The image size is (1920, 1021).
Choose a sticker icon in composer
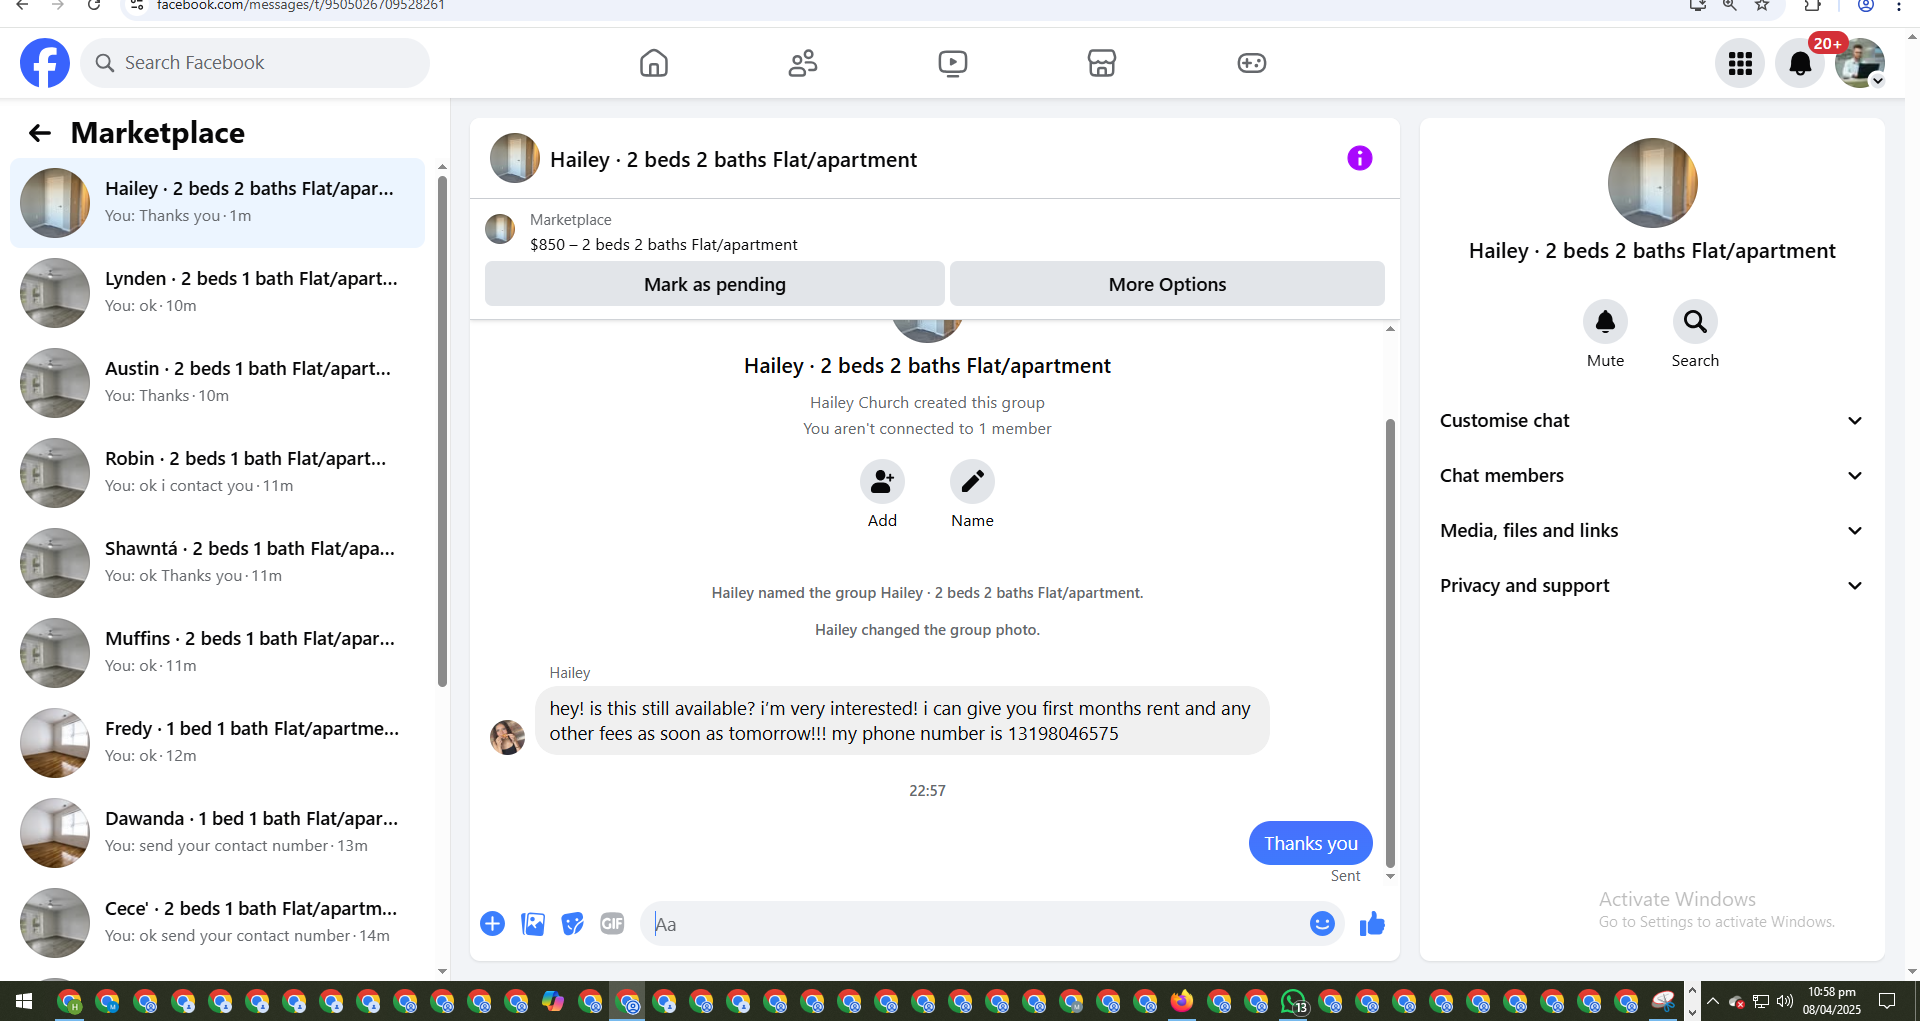pyautogui.click(x=573, y=924)
